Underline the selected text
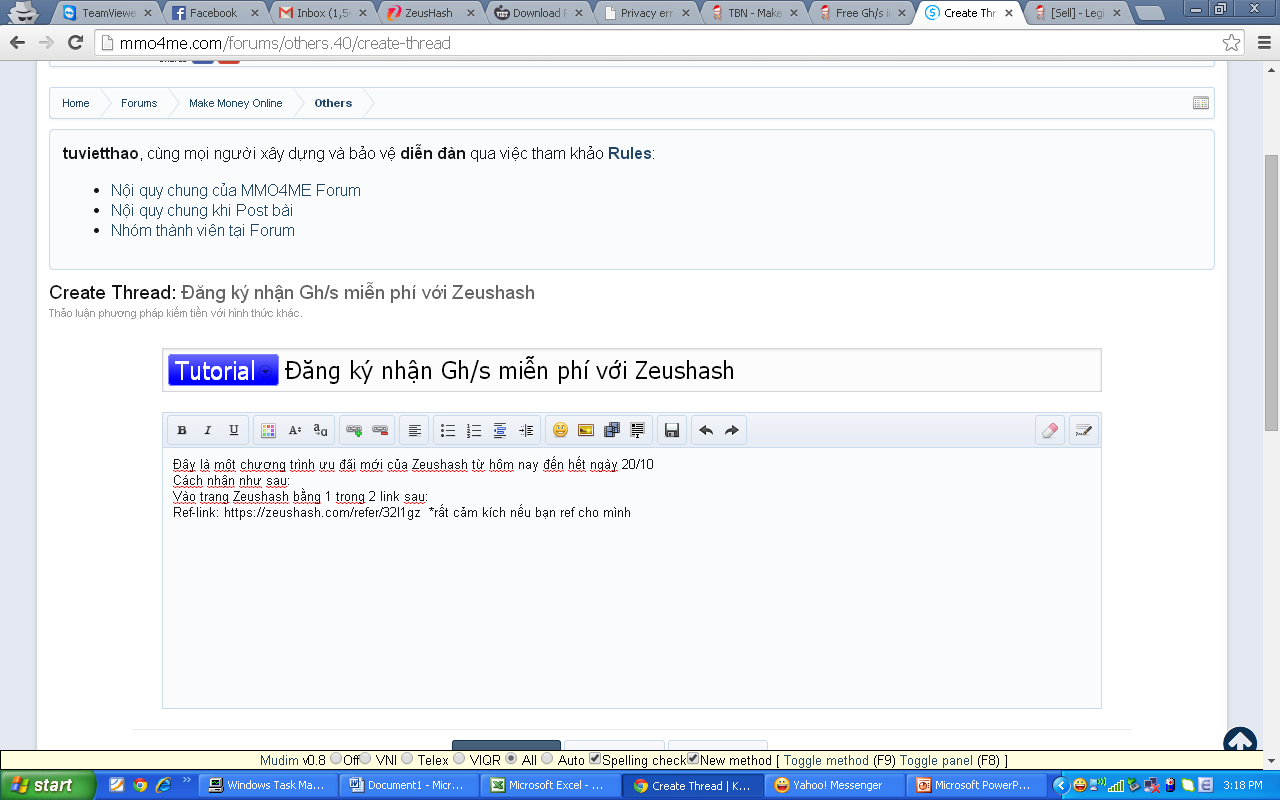 coord(234,430)
